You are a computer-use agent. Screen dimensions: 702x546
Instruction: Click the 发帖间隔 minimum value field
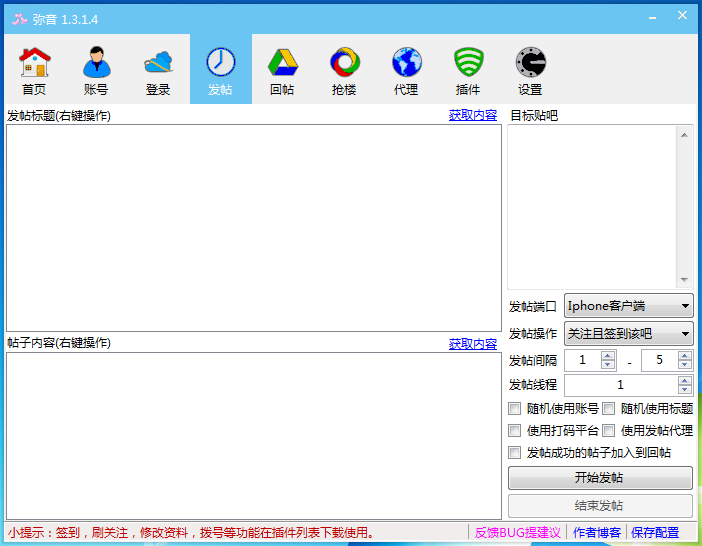pos(582,360)
